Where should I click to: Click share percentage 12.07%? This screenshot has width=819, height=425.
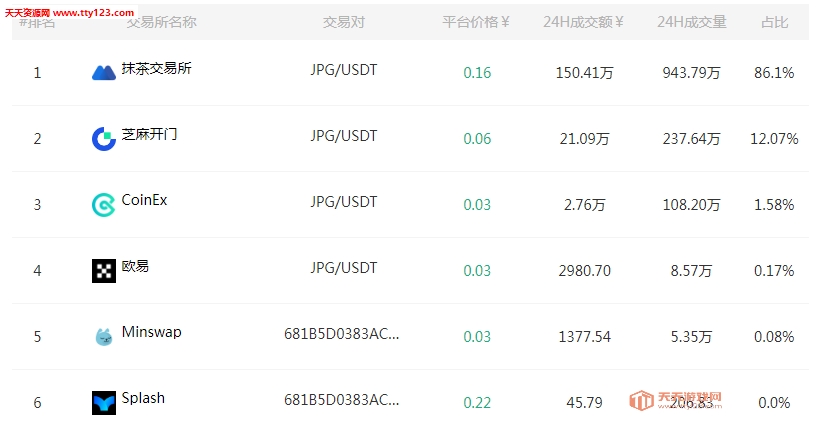[x=774, y=139]
